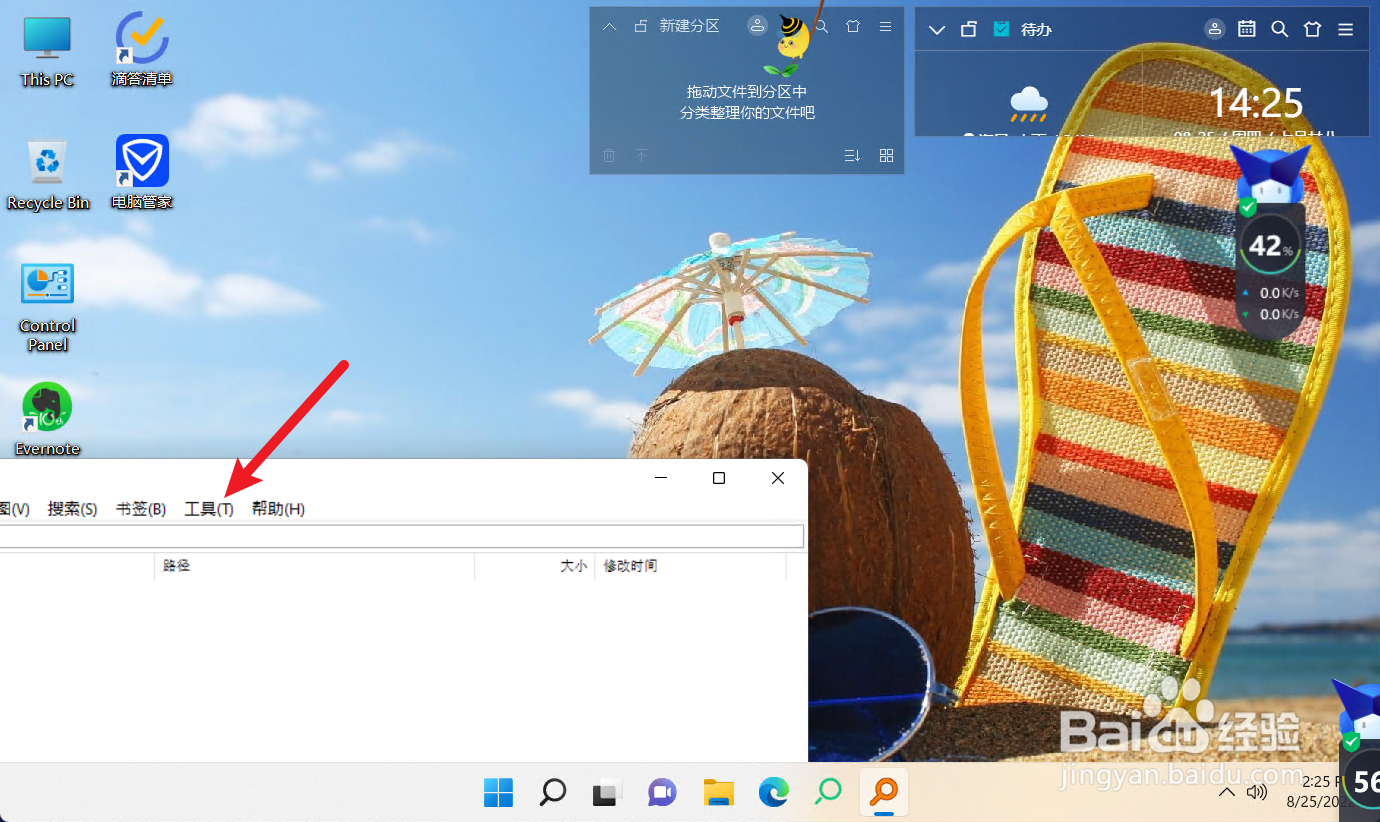Minimize the Everything search window

coord(661,478)
